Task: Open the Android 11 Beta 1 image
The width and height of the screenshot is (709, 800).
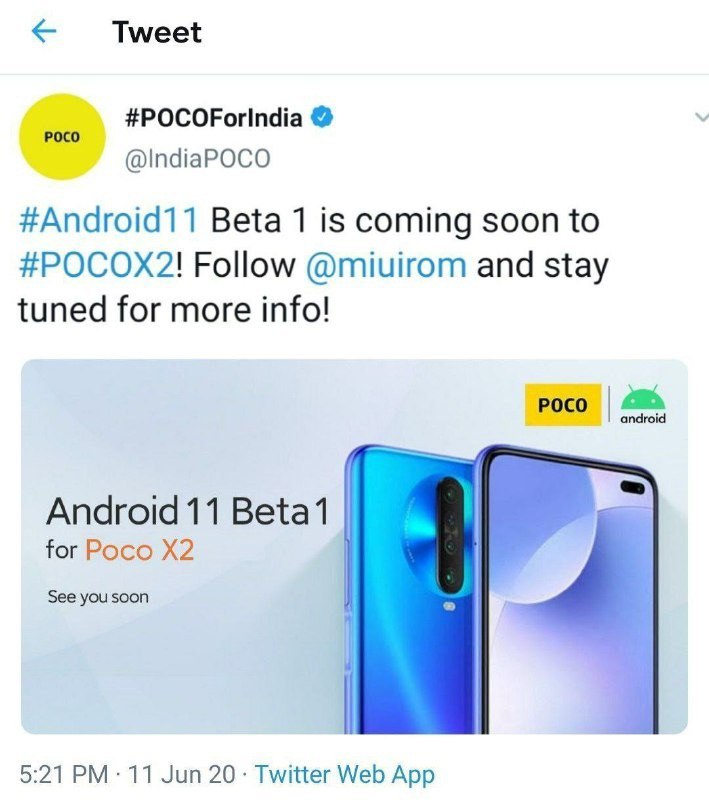Action: (354, 546)
